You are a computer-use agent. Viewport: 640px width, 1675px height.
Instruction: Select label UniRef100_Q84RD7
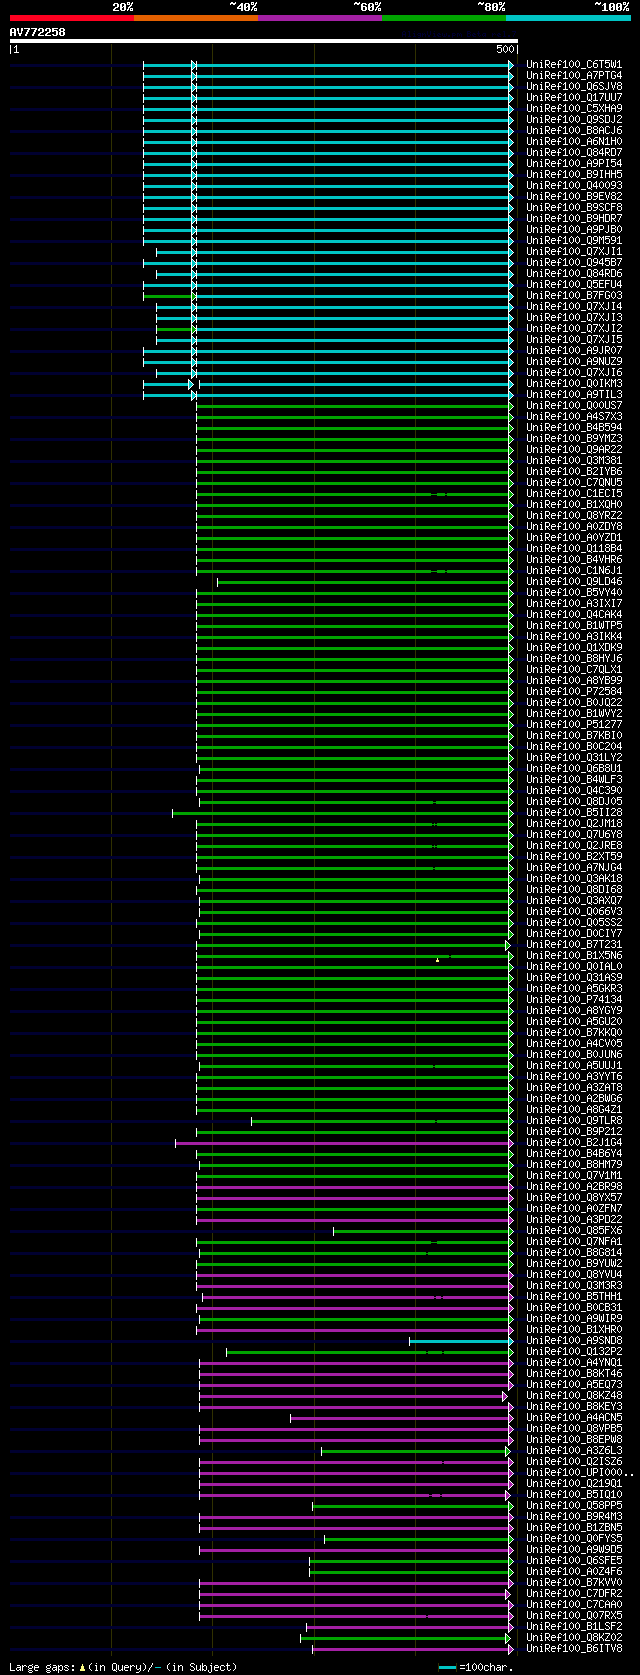(x=574, y=152)
